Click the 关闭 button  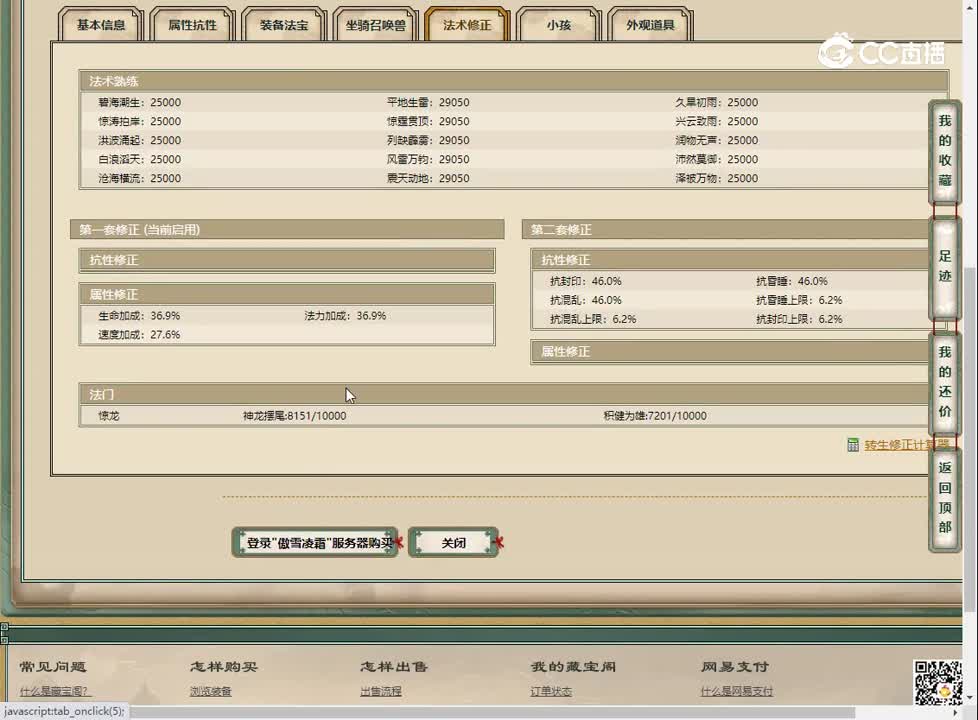click(453, 543)
